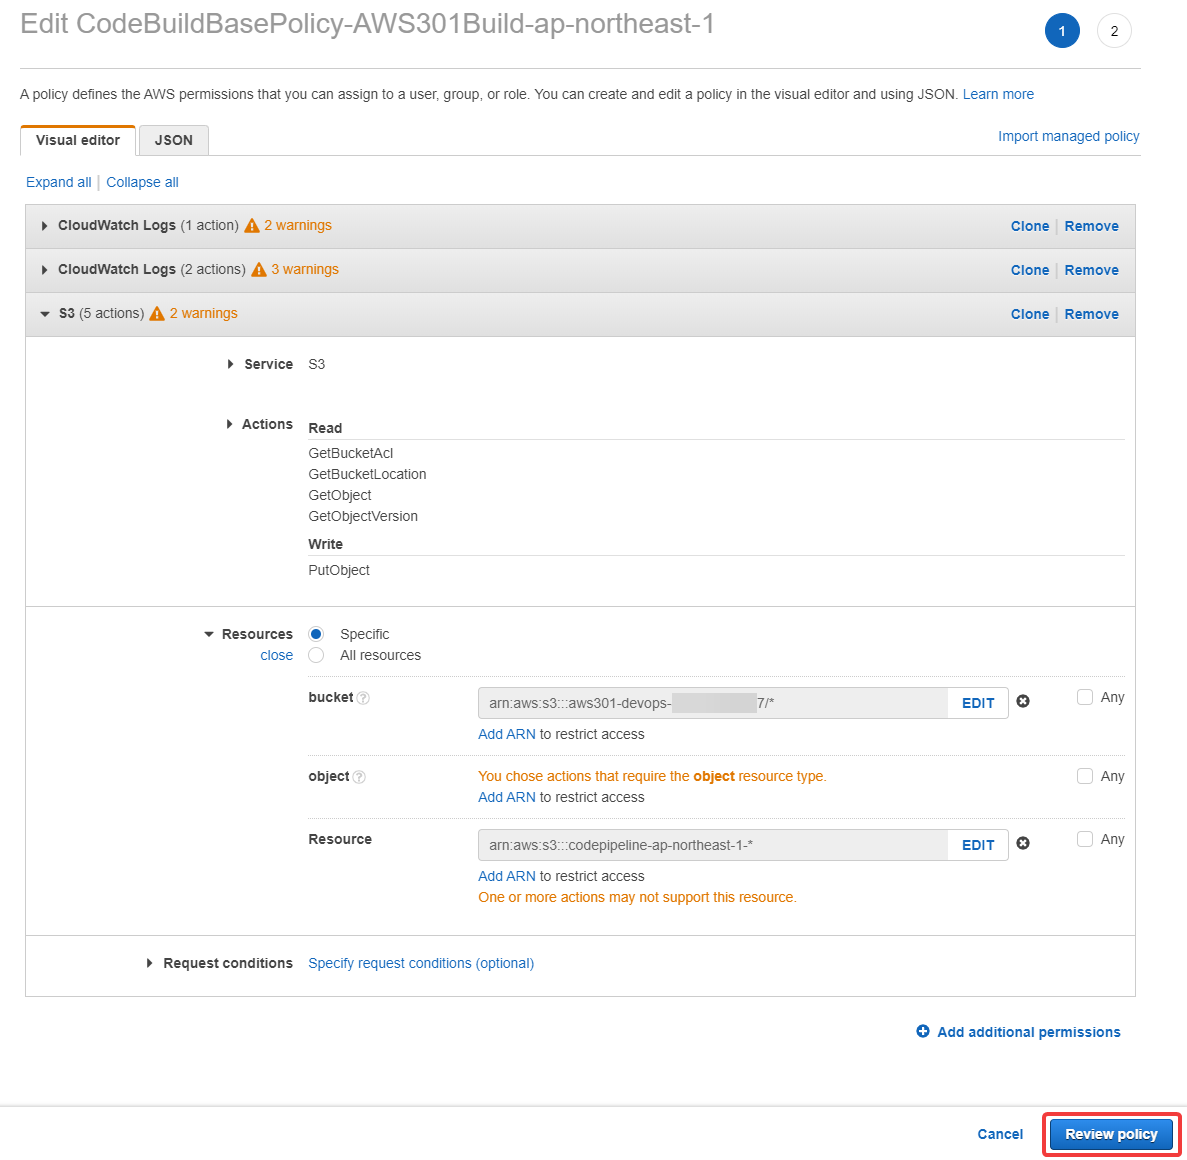Select the All resources radio button
Screen dimensions: 1187x1160
(x=316, y=655)
